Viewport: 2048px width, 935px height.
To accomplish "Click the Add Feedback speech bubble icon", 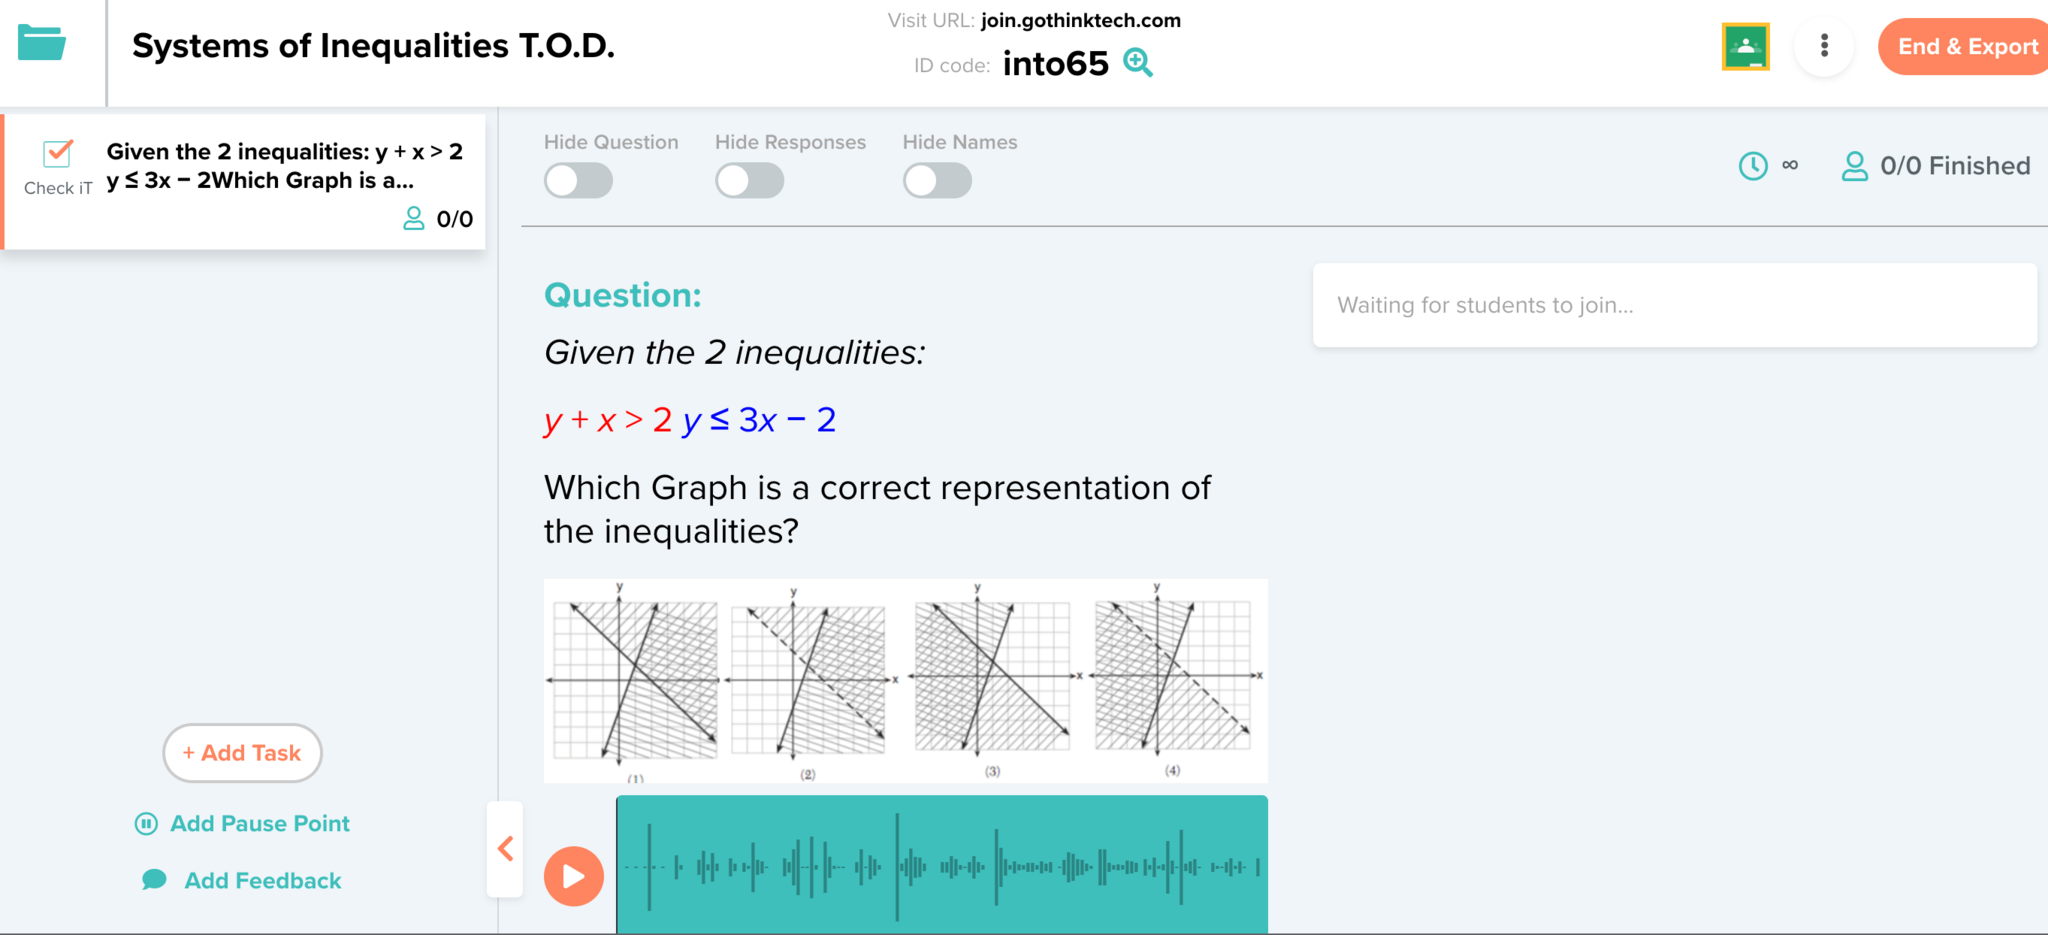I will point(154,880).
